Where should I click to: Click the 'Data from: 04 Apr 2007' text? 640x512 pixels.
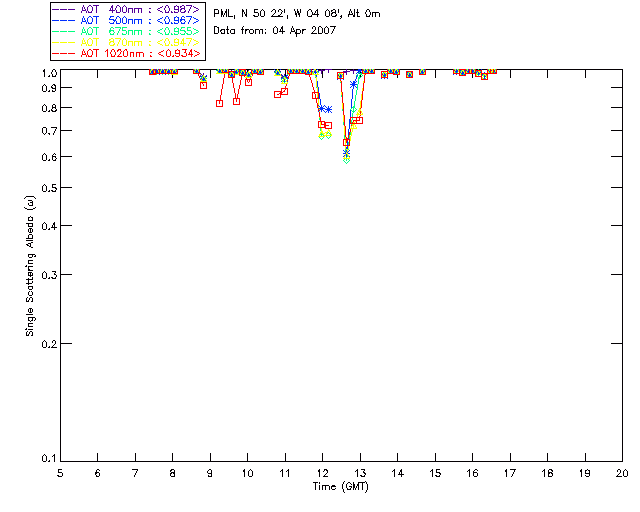[274, 31]
